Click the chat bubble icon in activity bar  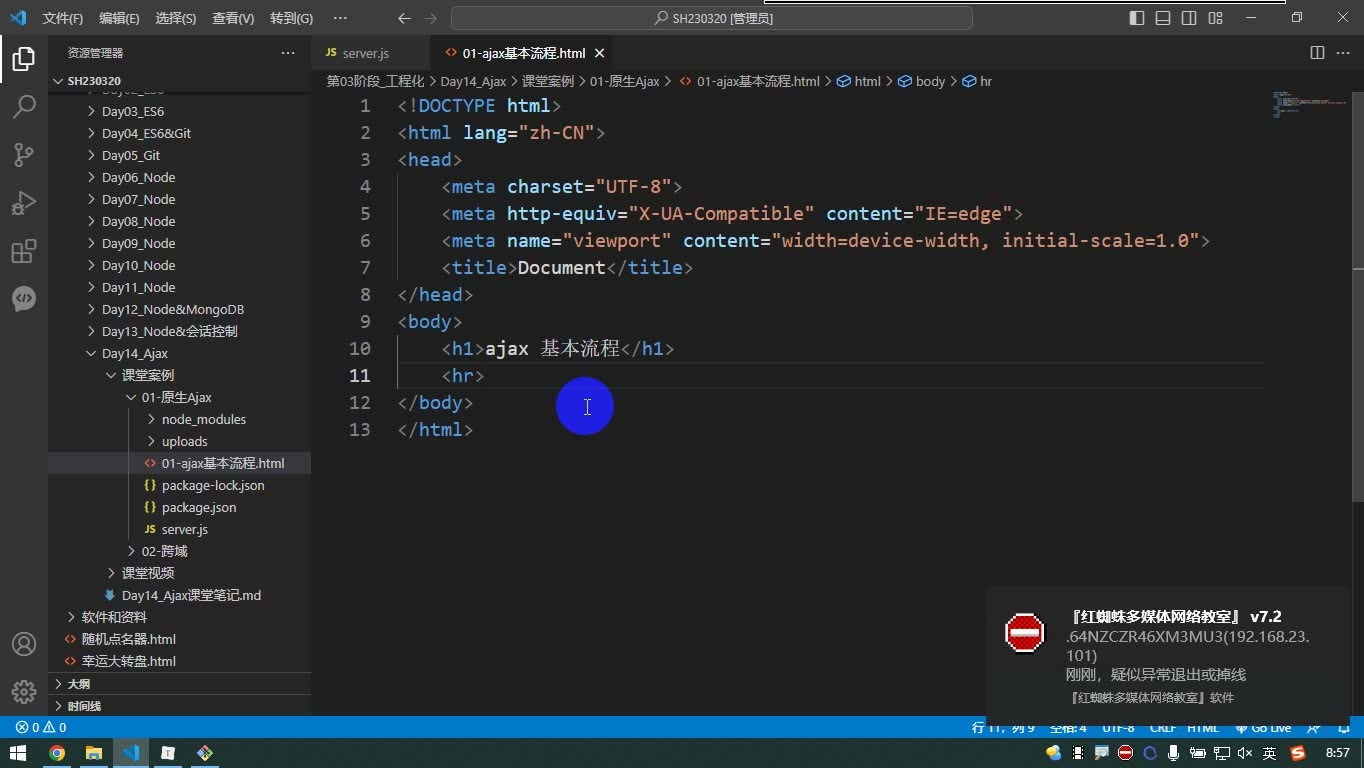pyautogui.click(x=24, y=298)
